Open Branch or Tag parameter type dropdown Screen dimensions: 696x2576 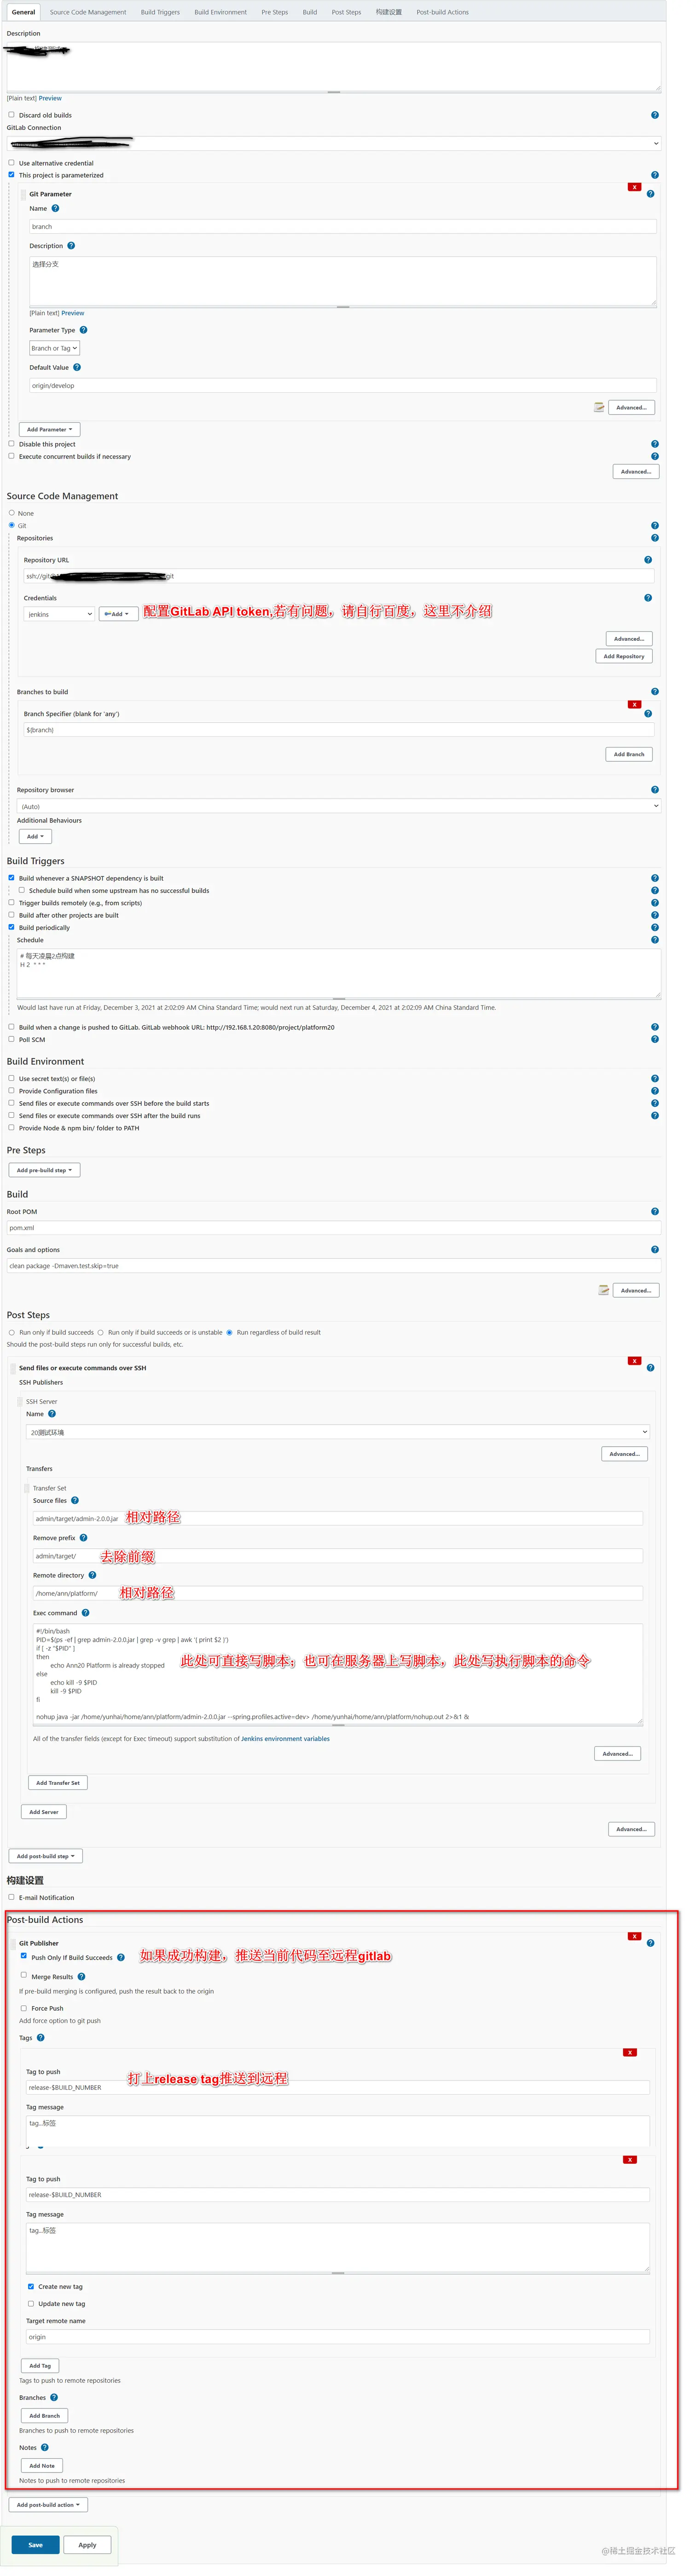tap(54, 348)
